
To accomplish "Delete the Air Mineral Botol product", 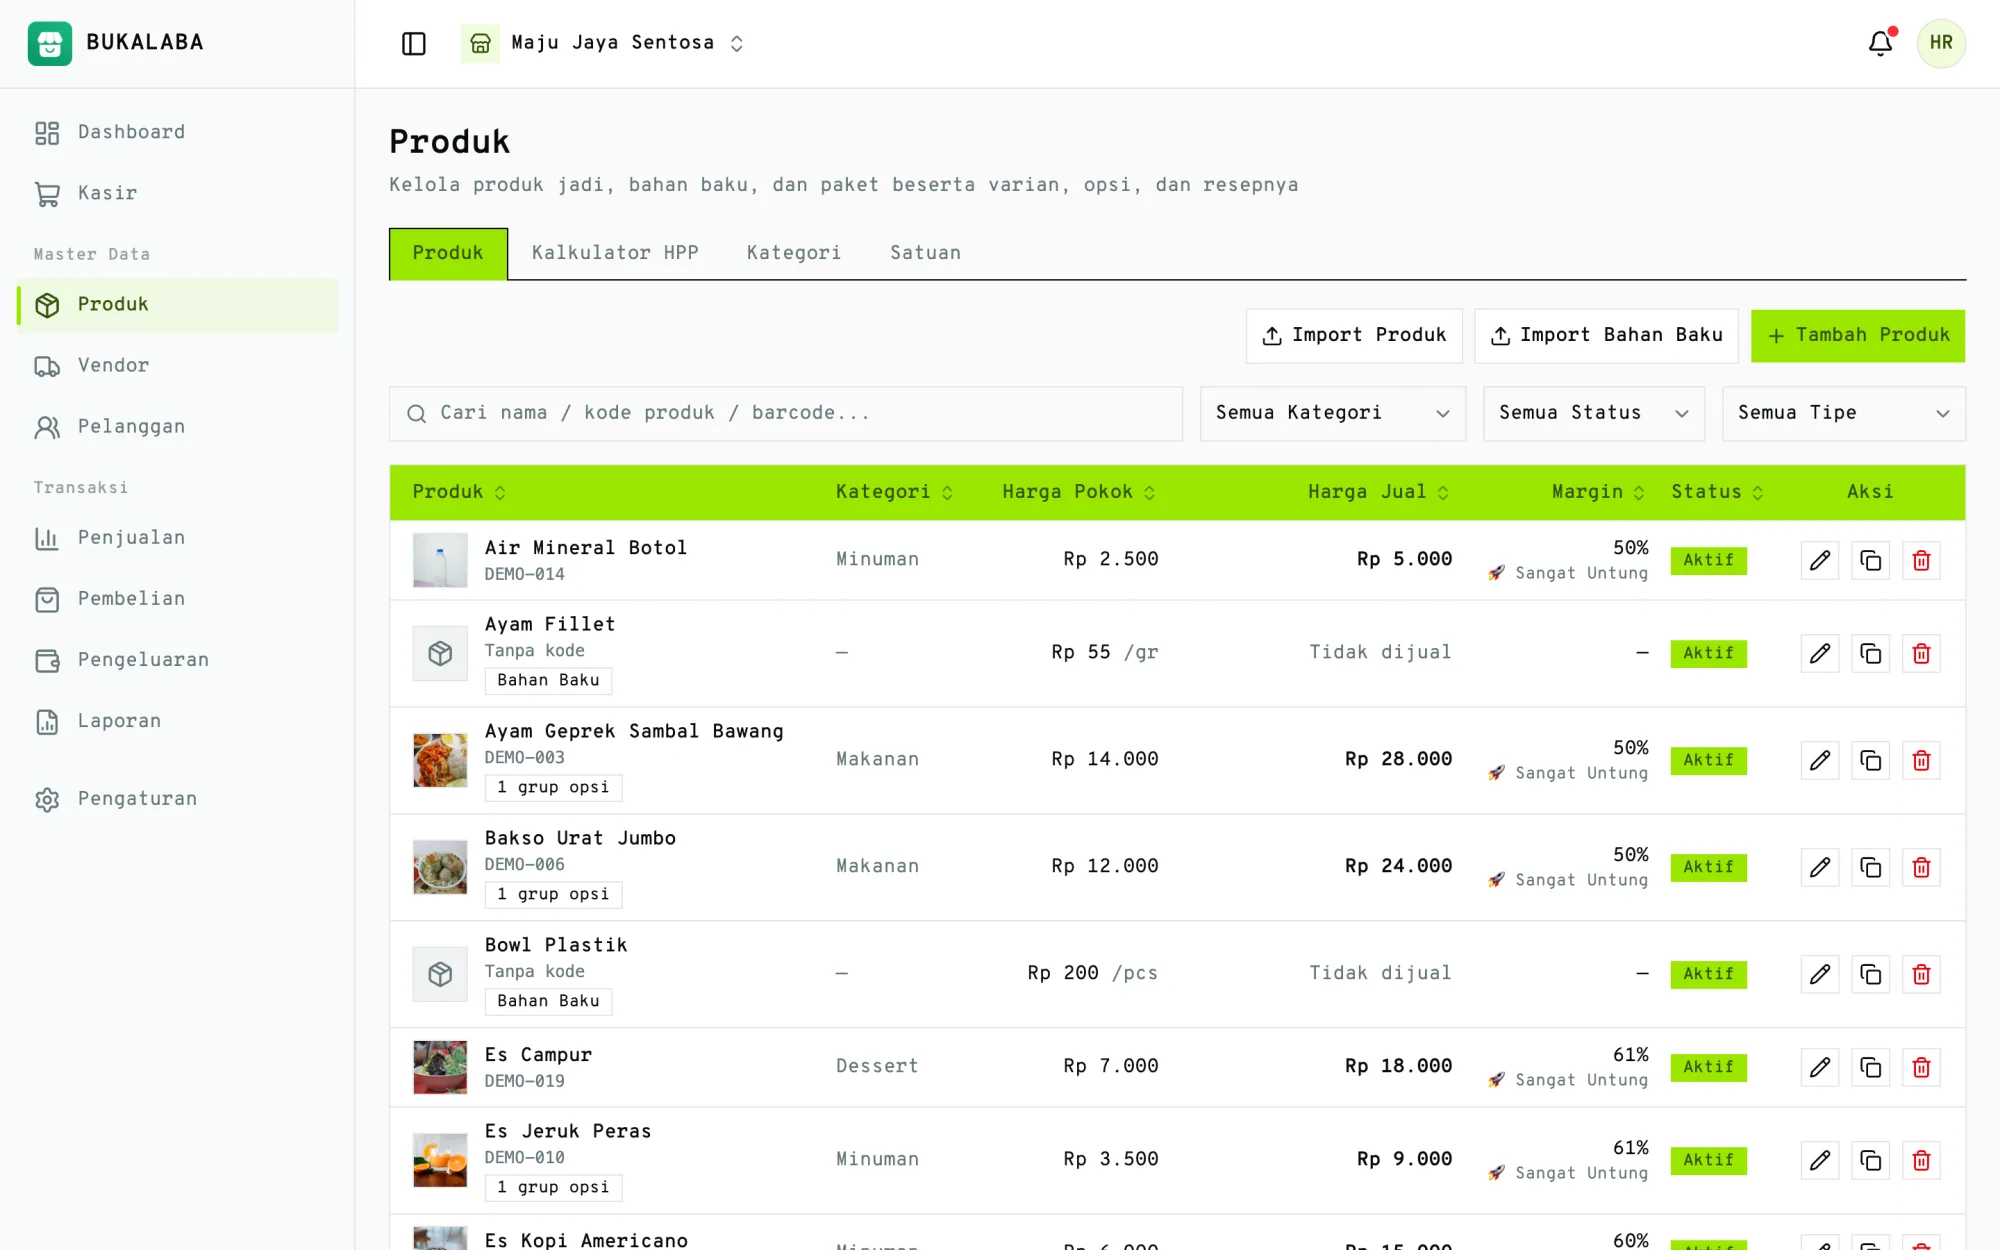I will click(1921, 560).
